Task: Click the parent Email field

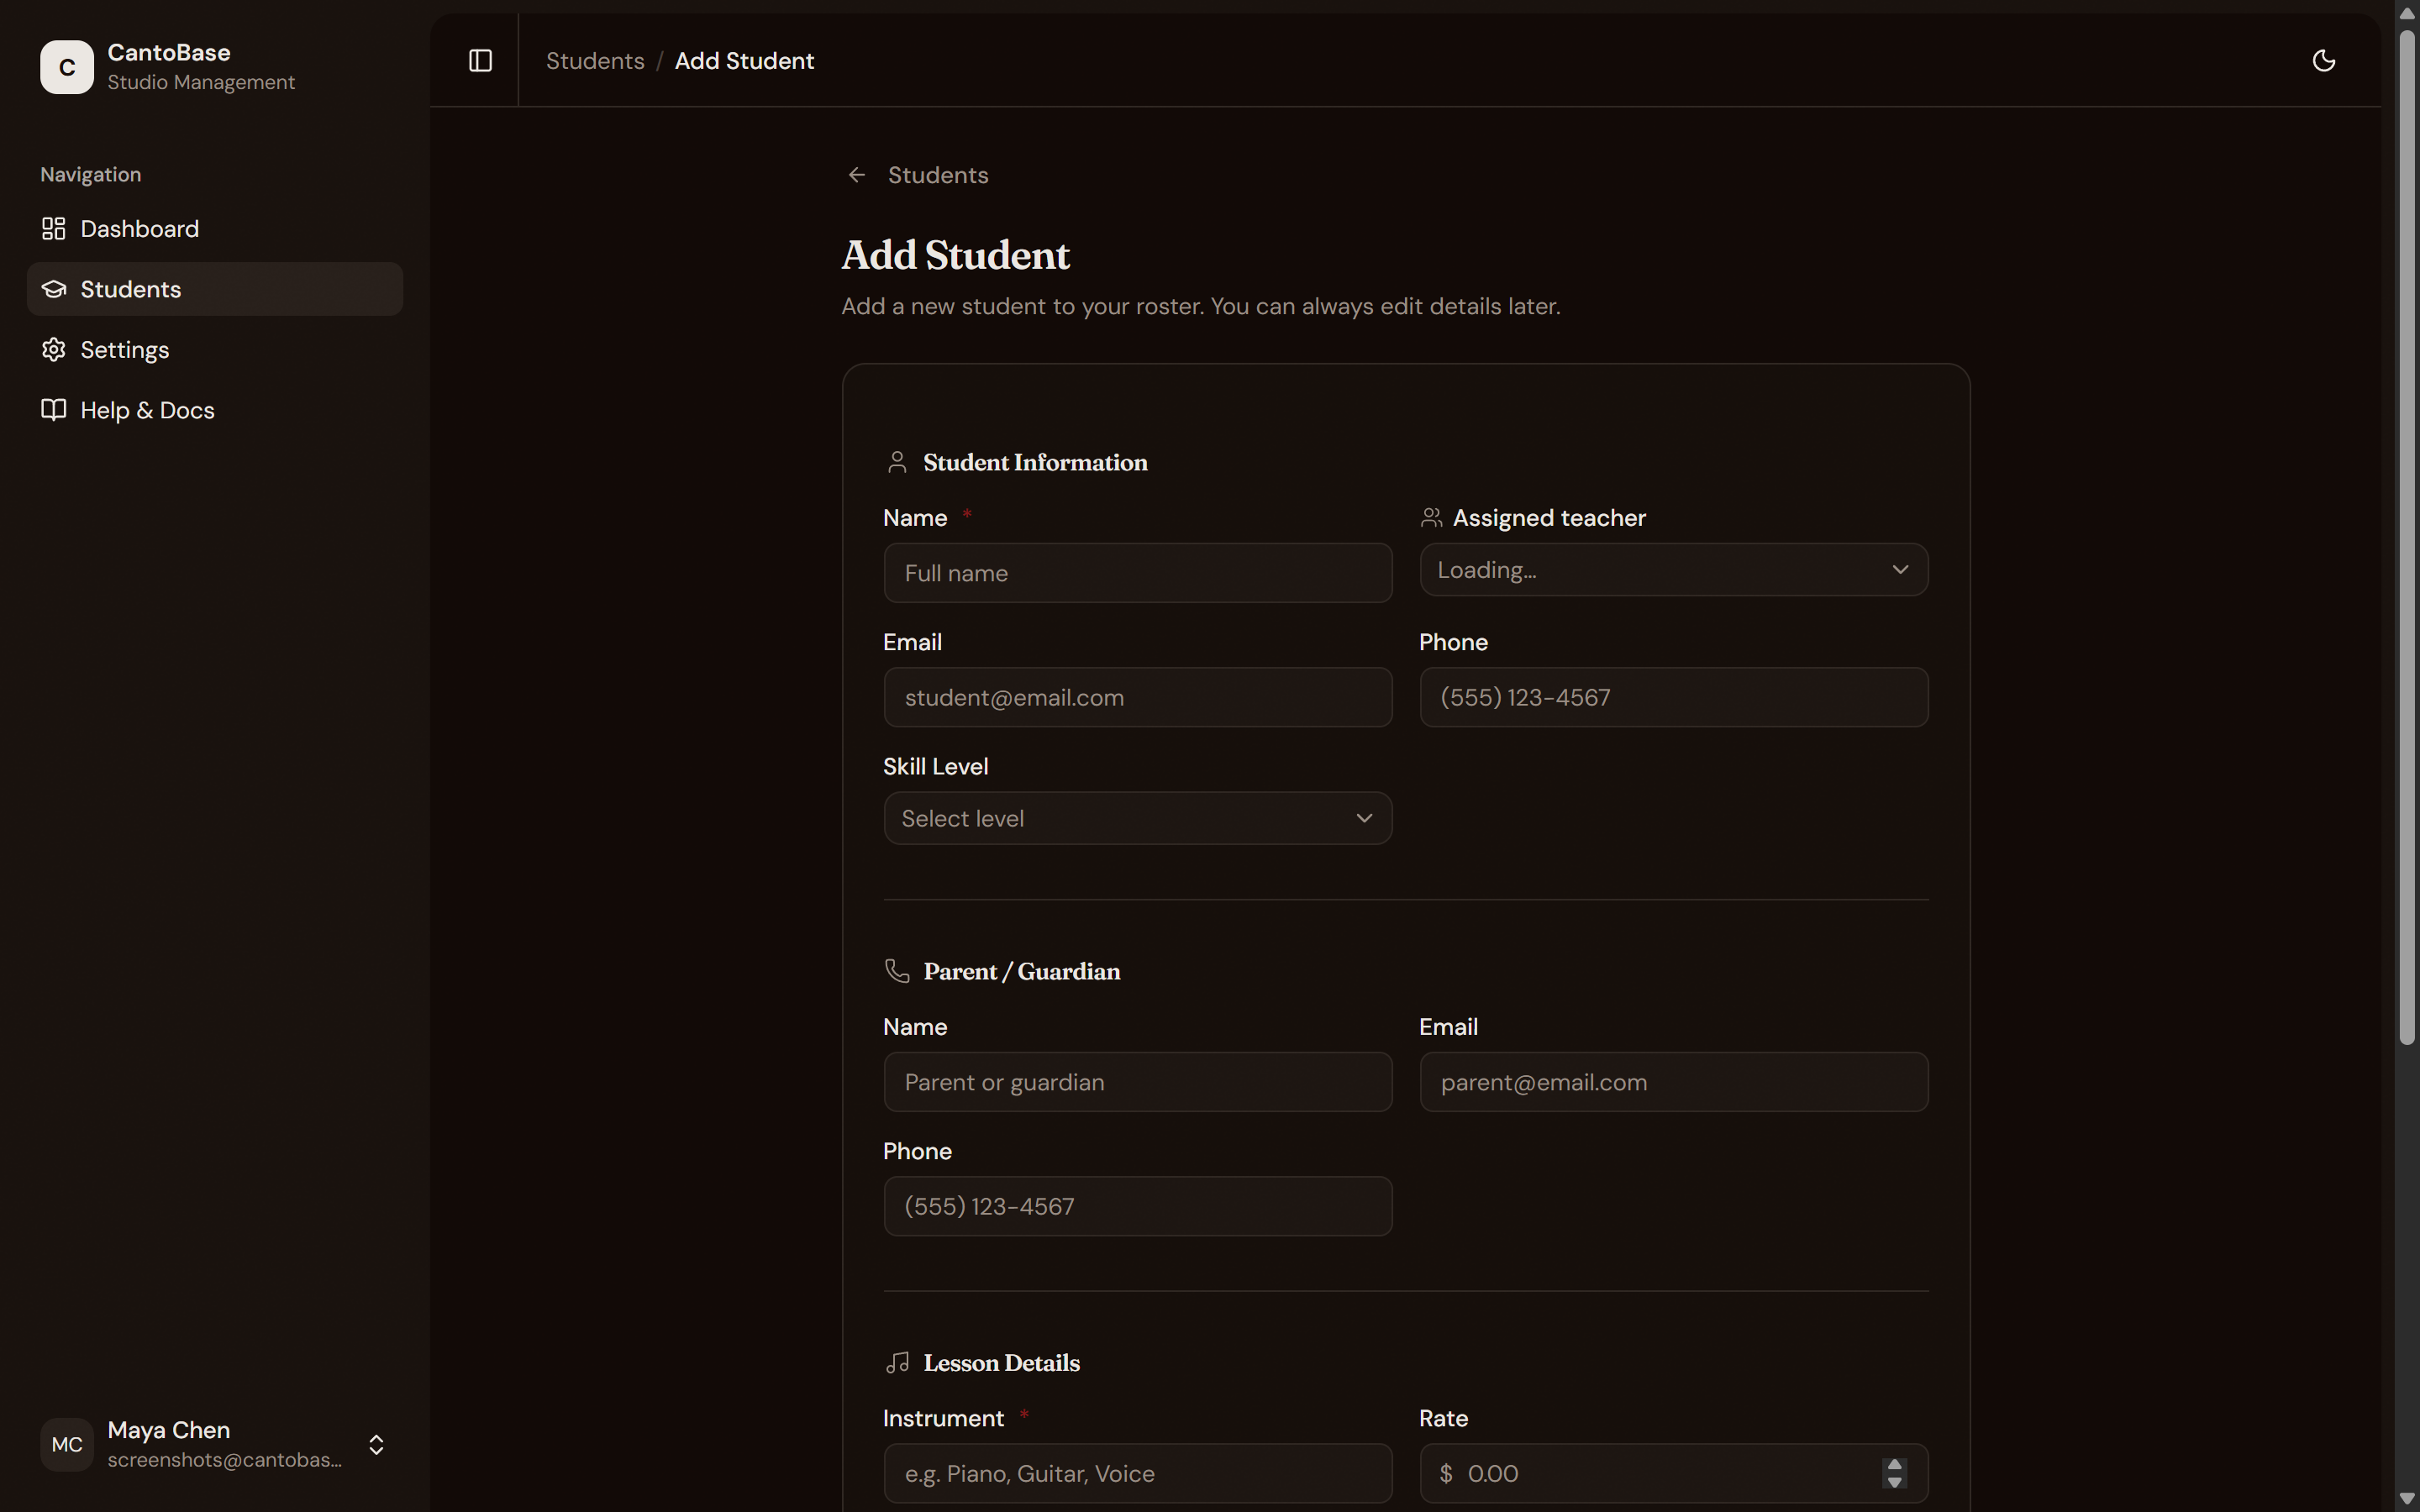Action: [x=1674, y=1082]
